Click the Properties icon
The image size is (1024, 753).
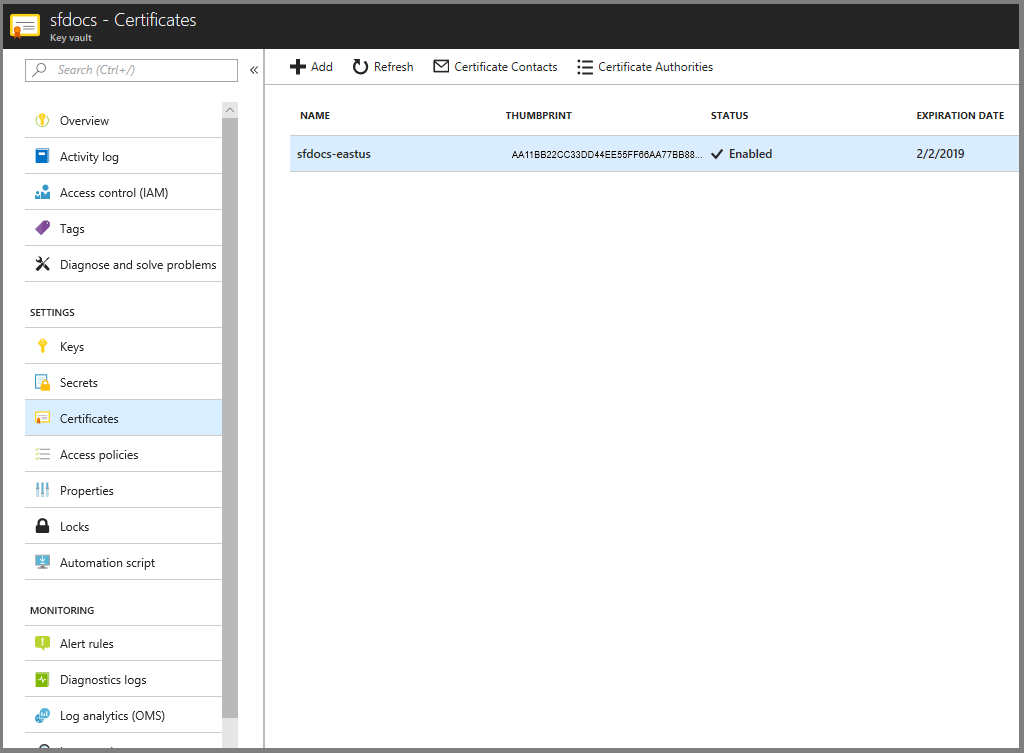[44, 490]
